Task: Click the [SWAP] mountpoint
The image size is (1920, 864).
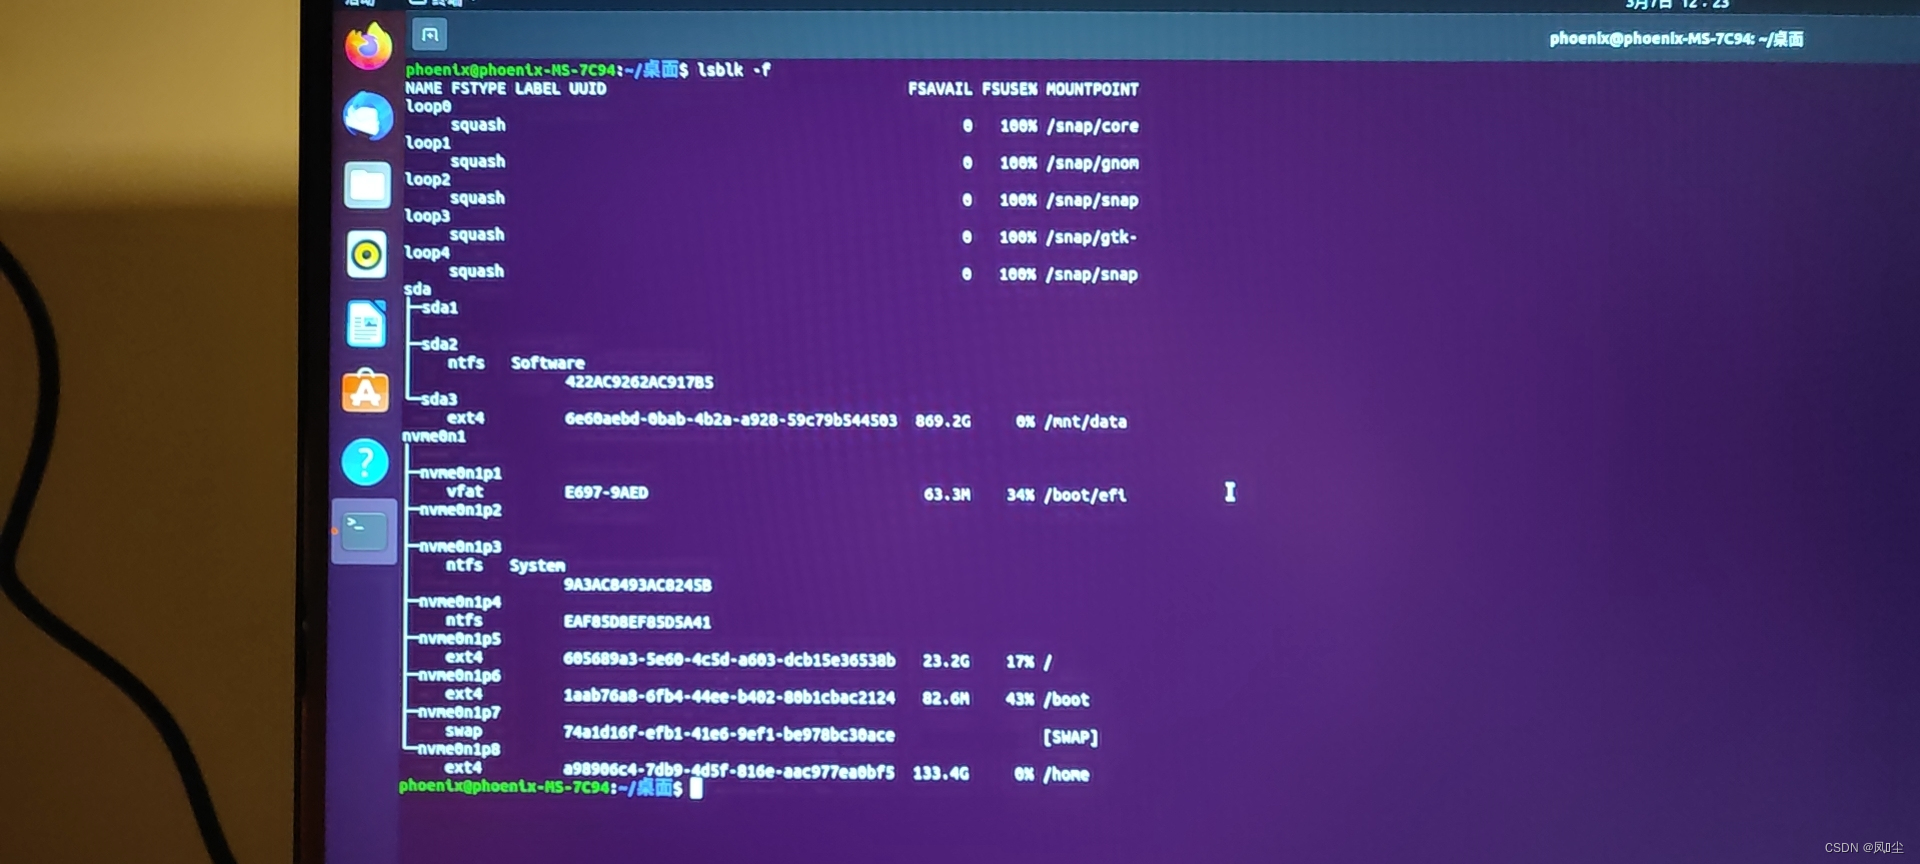Action: [x=1071, y=737]
